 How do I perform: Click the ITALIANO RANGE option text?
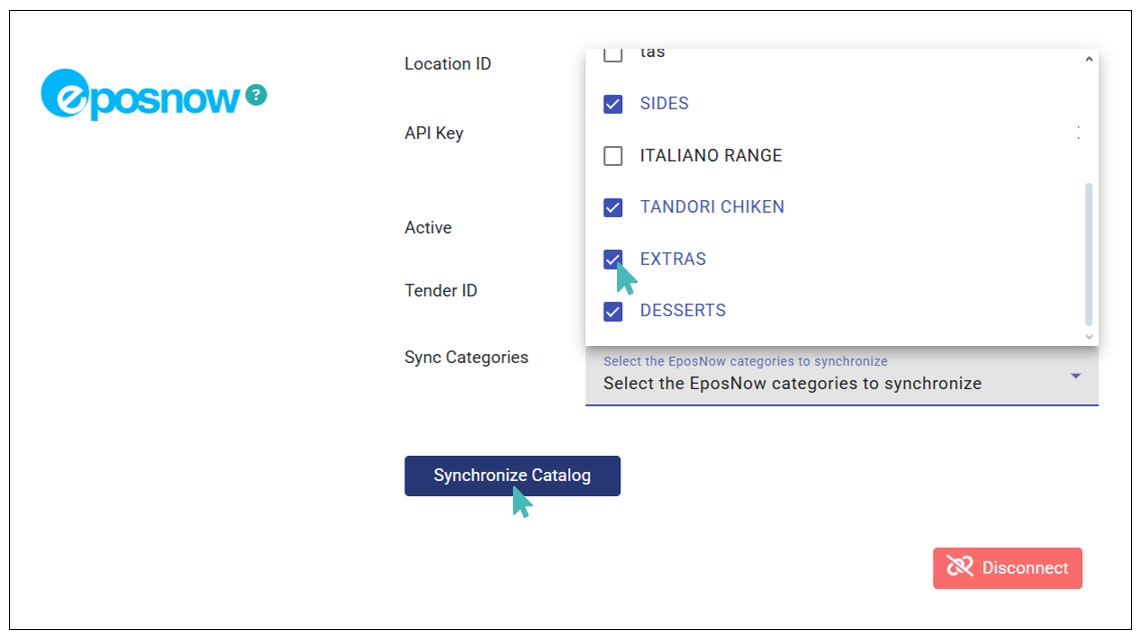coord(711,156)
